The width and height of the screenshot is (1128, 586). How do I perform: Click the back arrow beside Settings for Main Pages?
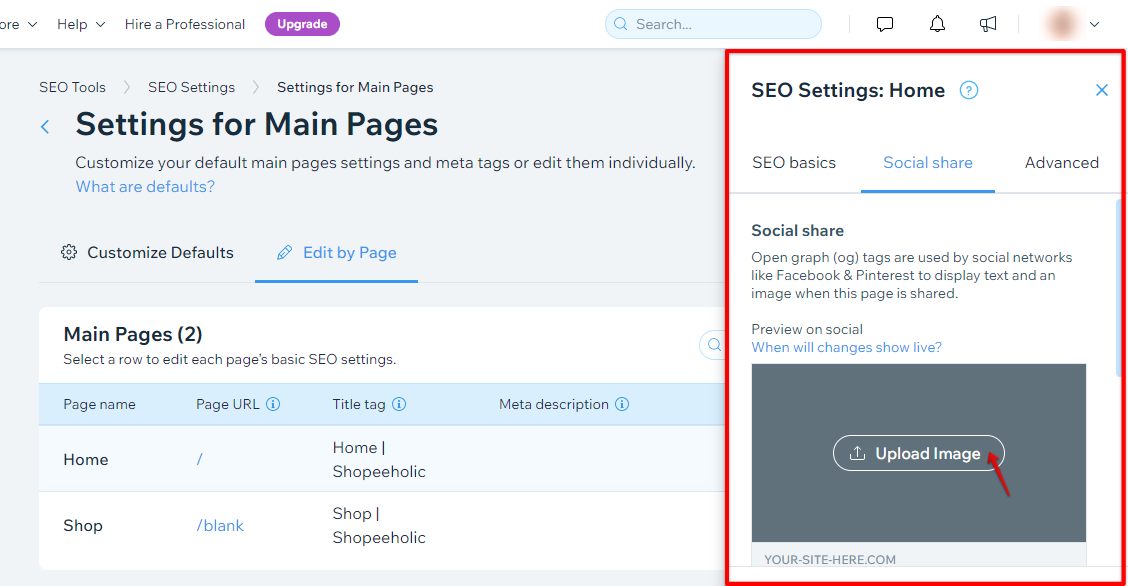click(45, 126)
